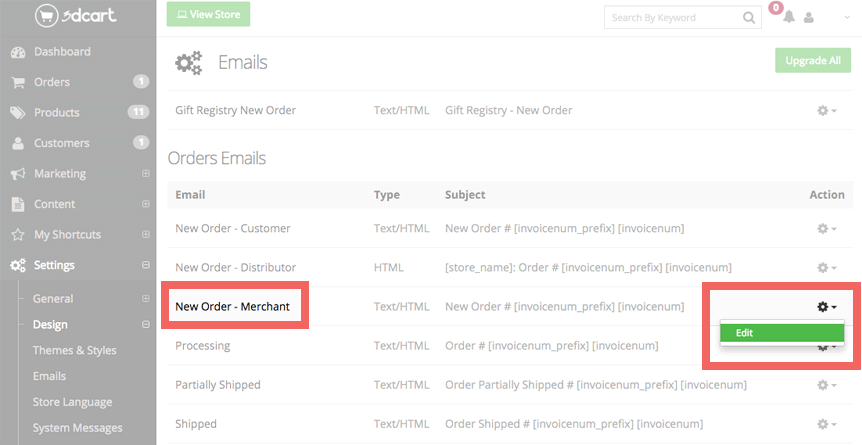Collapse the Design submenu

click(x=146, y=324)
